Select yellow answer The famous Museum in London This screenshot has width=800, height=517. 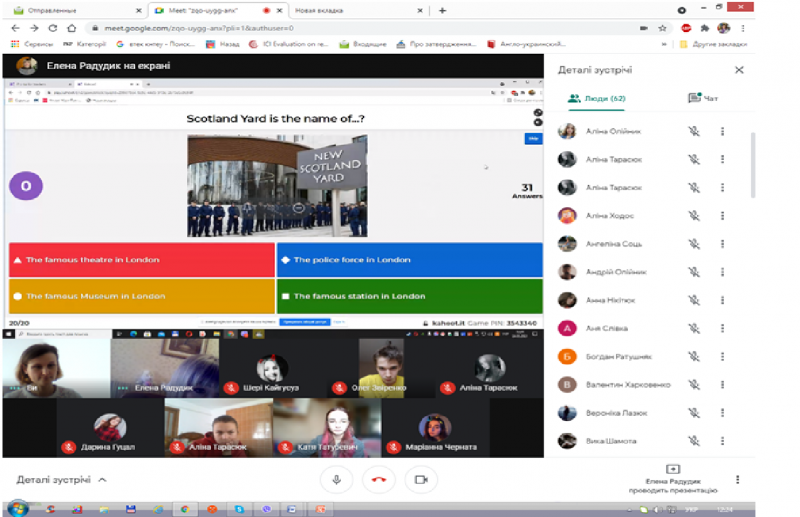142,296
